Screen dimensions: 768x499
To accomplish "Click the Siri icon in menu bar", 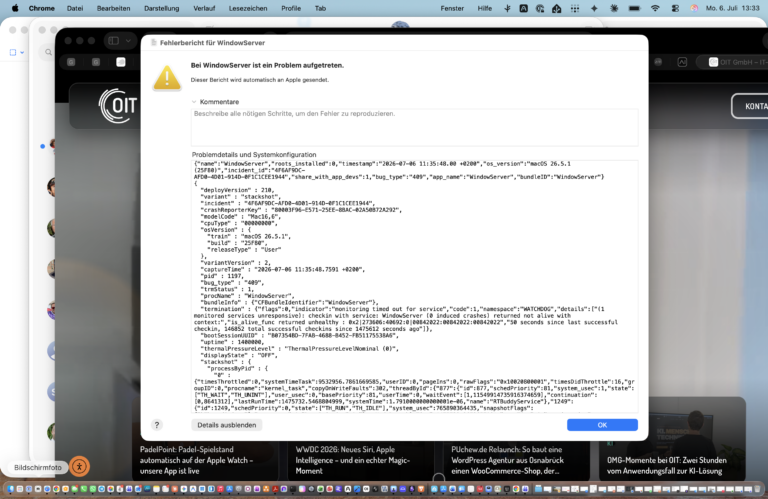I will (x=694, y=8).
